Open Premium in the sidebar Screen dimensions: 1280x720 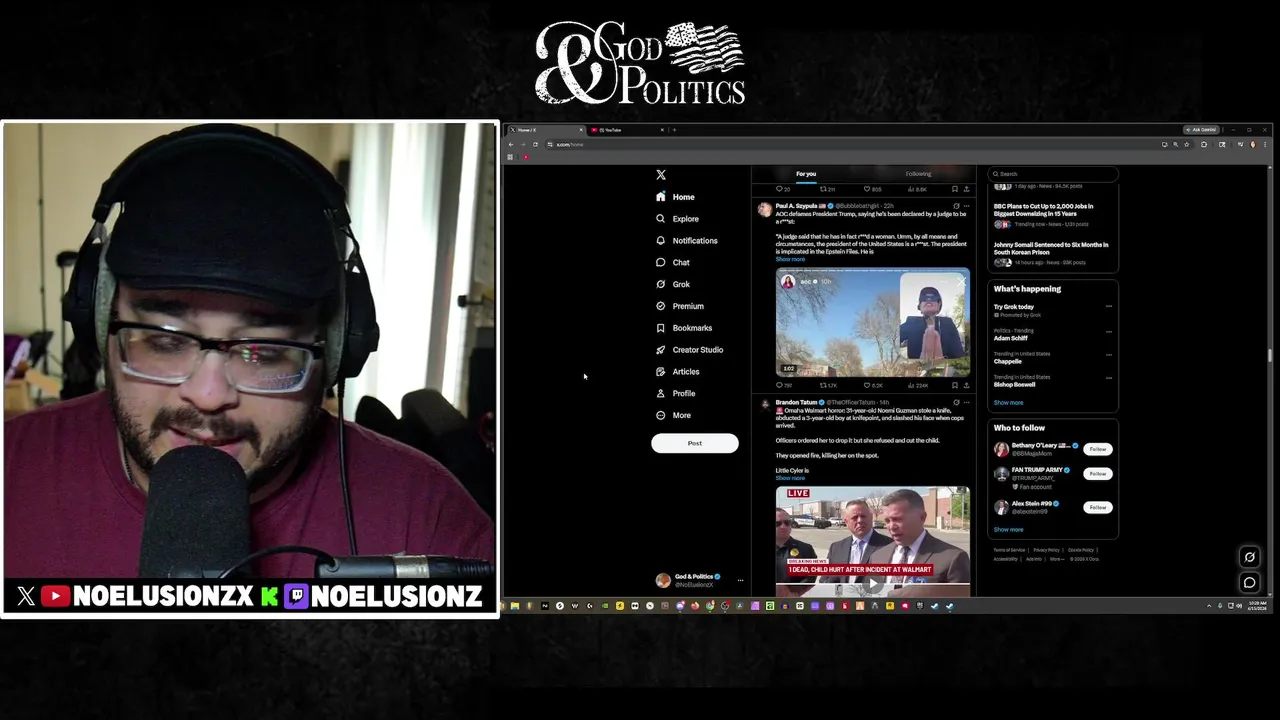[x=679, y=306]
